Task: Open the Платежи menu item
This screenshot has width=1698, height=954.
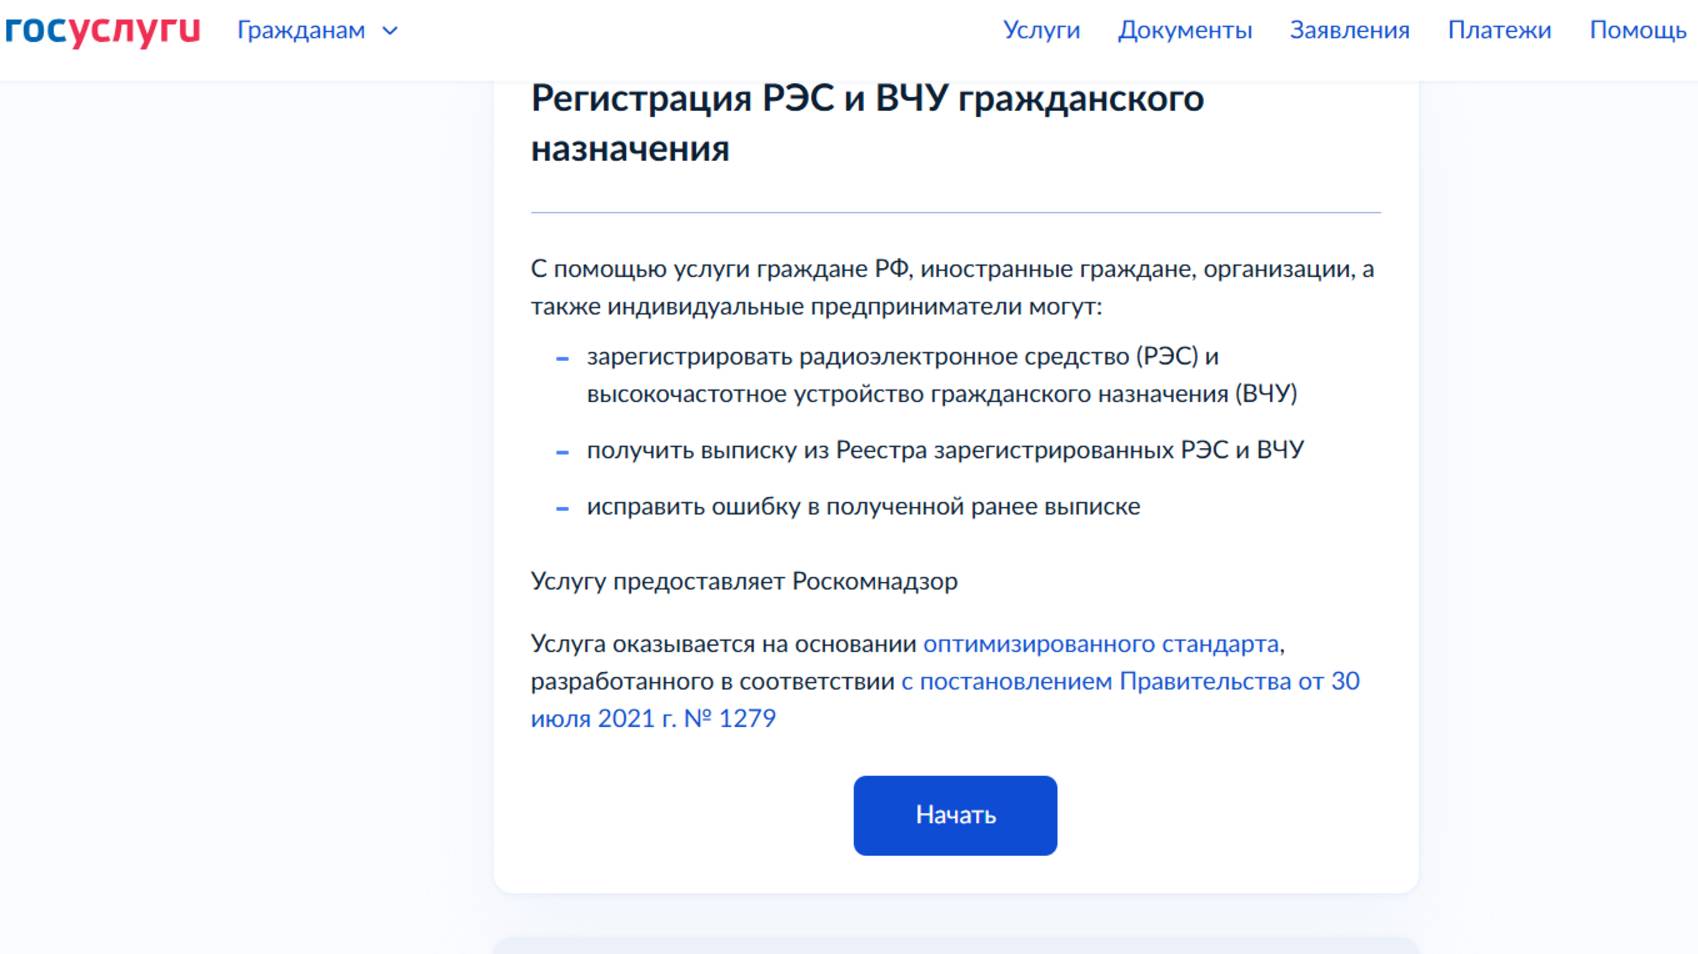Action: [x=1499, y=30]
